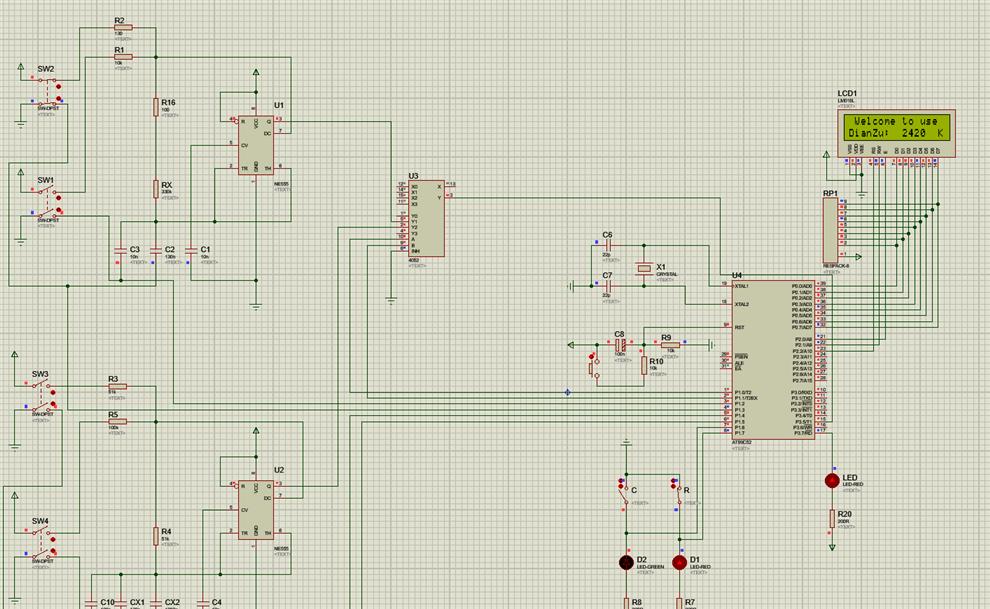Click the D1 red LED
This screenshot has height=609, width=990.
[x=679, y=562]
